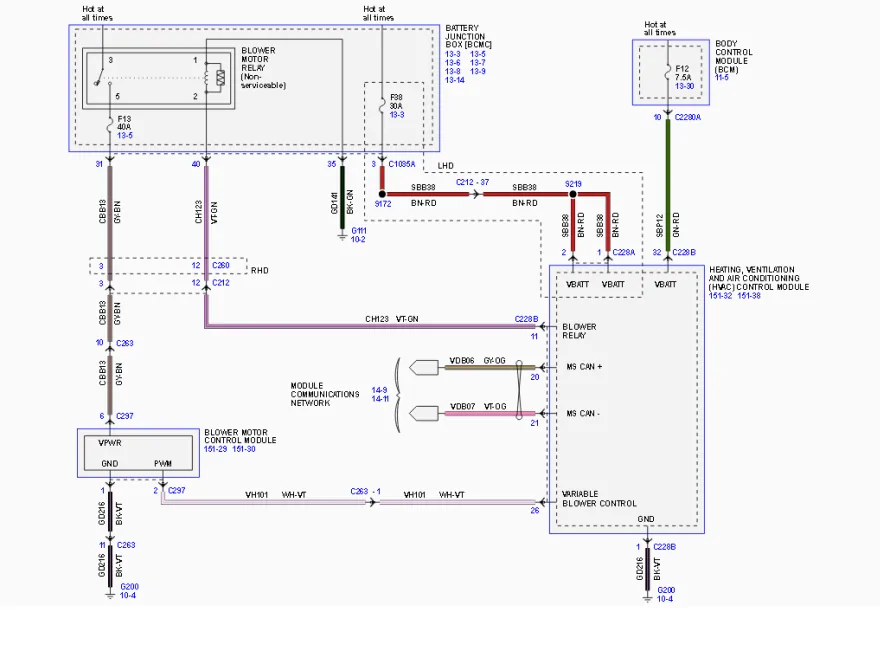The image size is (880, 647).
Task: Select the S219 splice dot
Action: tap(573, 194)
